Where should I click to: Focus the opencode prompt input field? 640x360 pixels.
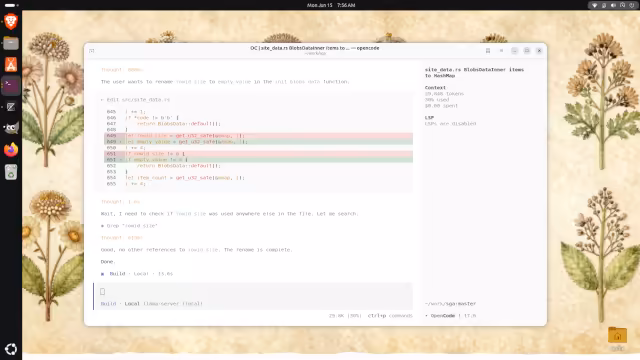(x=253, y=291)
